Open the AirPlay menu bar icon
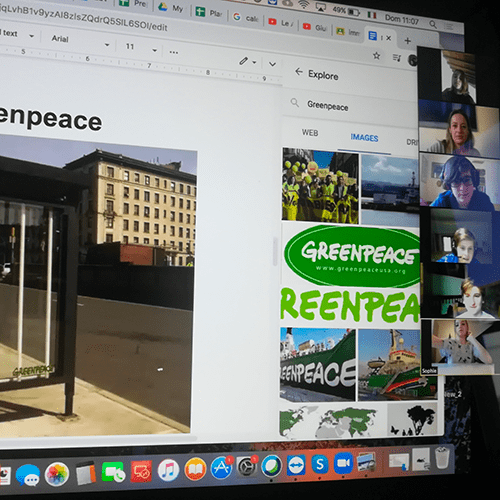The height and width of the screenshot is (500, 500). click(x=320, y=7)
